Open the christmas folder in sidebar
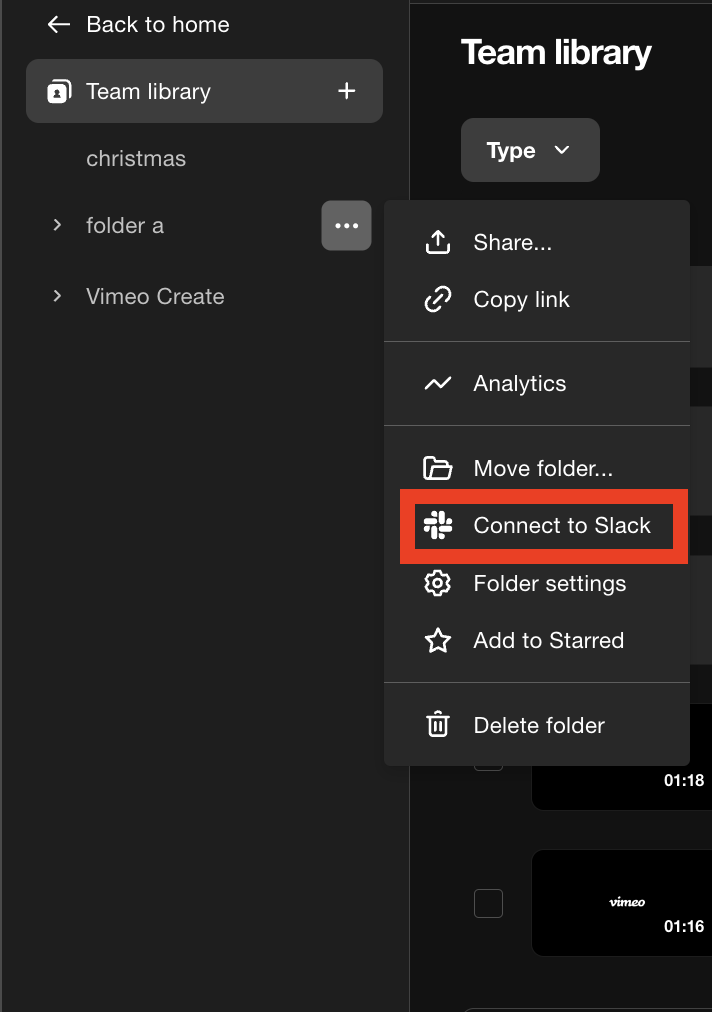The width and height of the screenshot is (712, 1012). click(136, 158)
